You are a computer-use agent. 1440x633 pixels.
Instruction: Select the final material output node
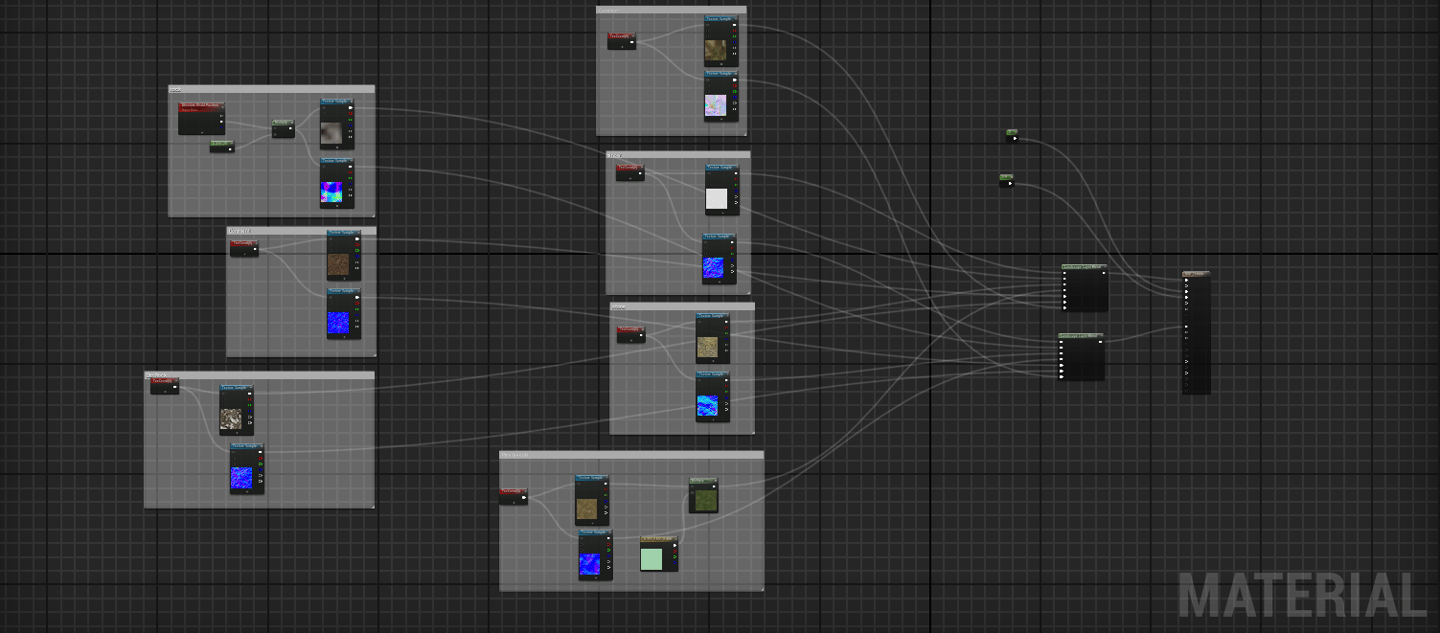point(1196,332)
